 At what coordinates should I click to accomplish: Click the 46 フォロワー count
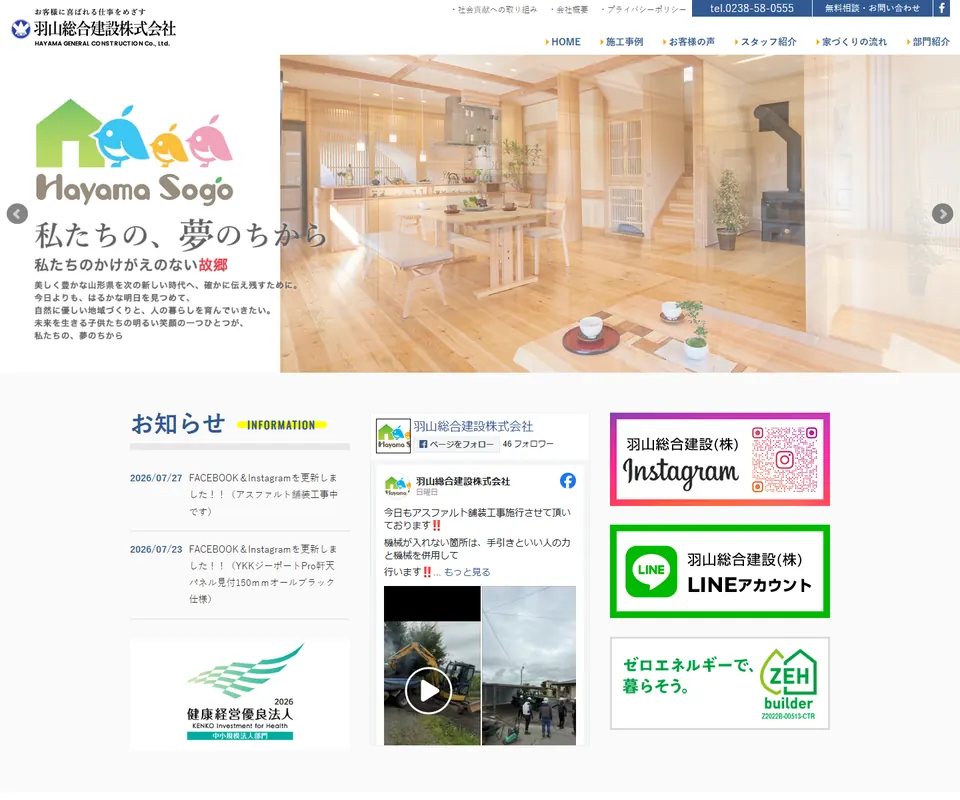point(528,444)
